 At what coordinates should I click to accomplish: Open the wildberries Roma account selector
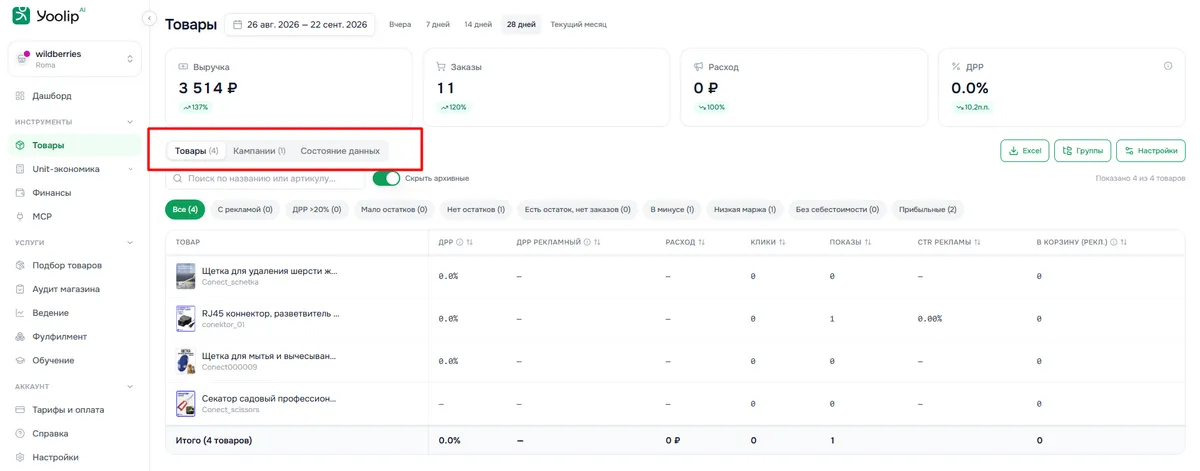click(x=75, y=58)
